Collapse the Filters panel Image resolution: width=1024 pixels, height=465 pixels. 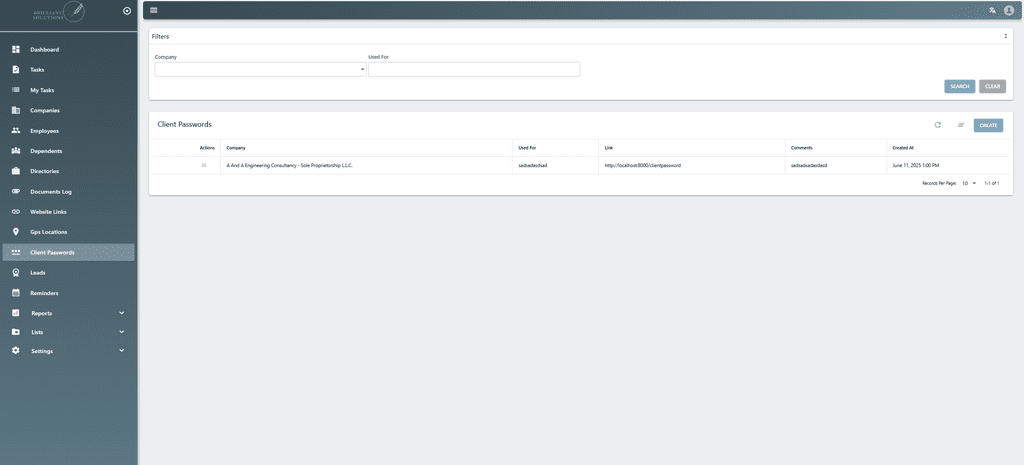(1006, 37)
